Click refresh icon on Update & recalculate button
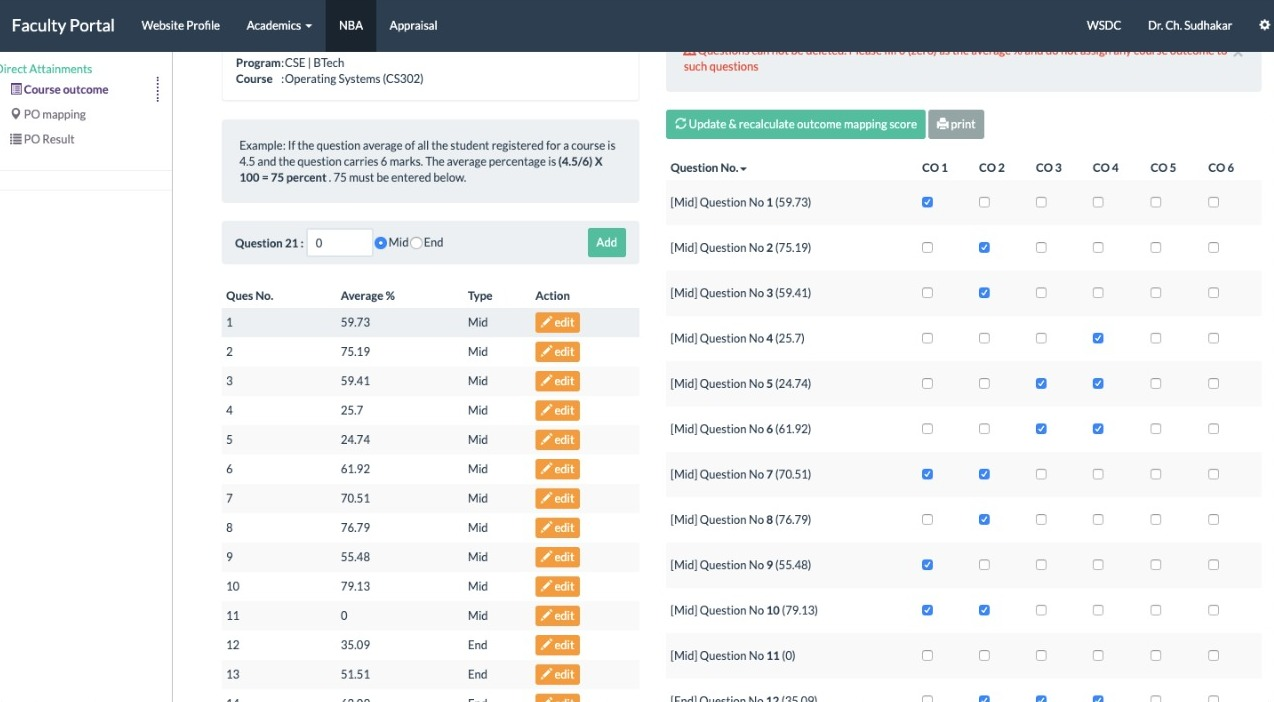Screen dimensions: 1274x702 680,124
